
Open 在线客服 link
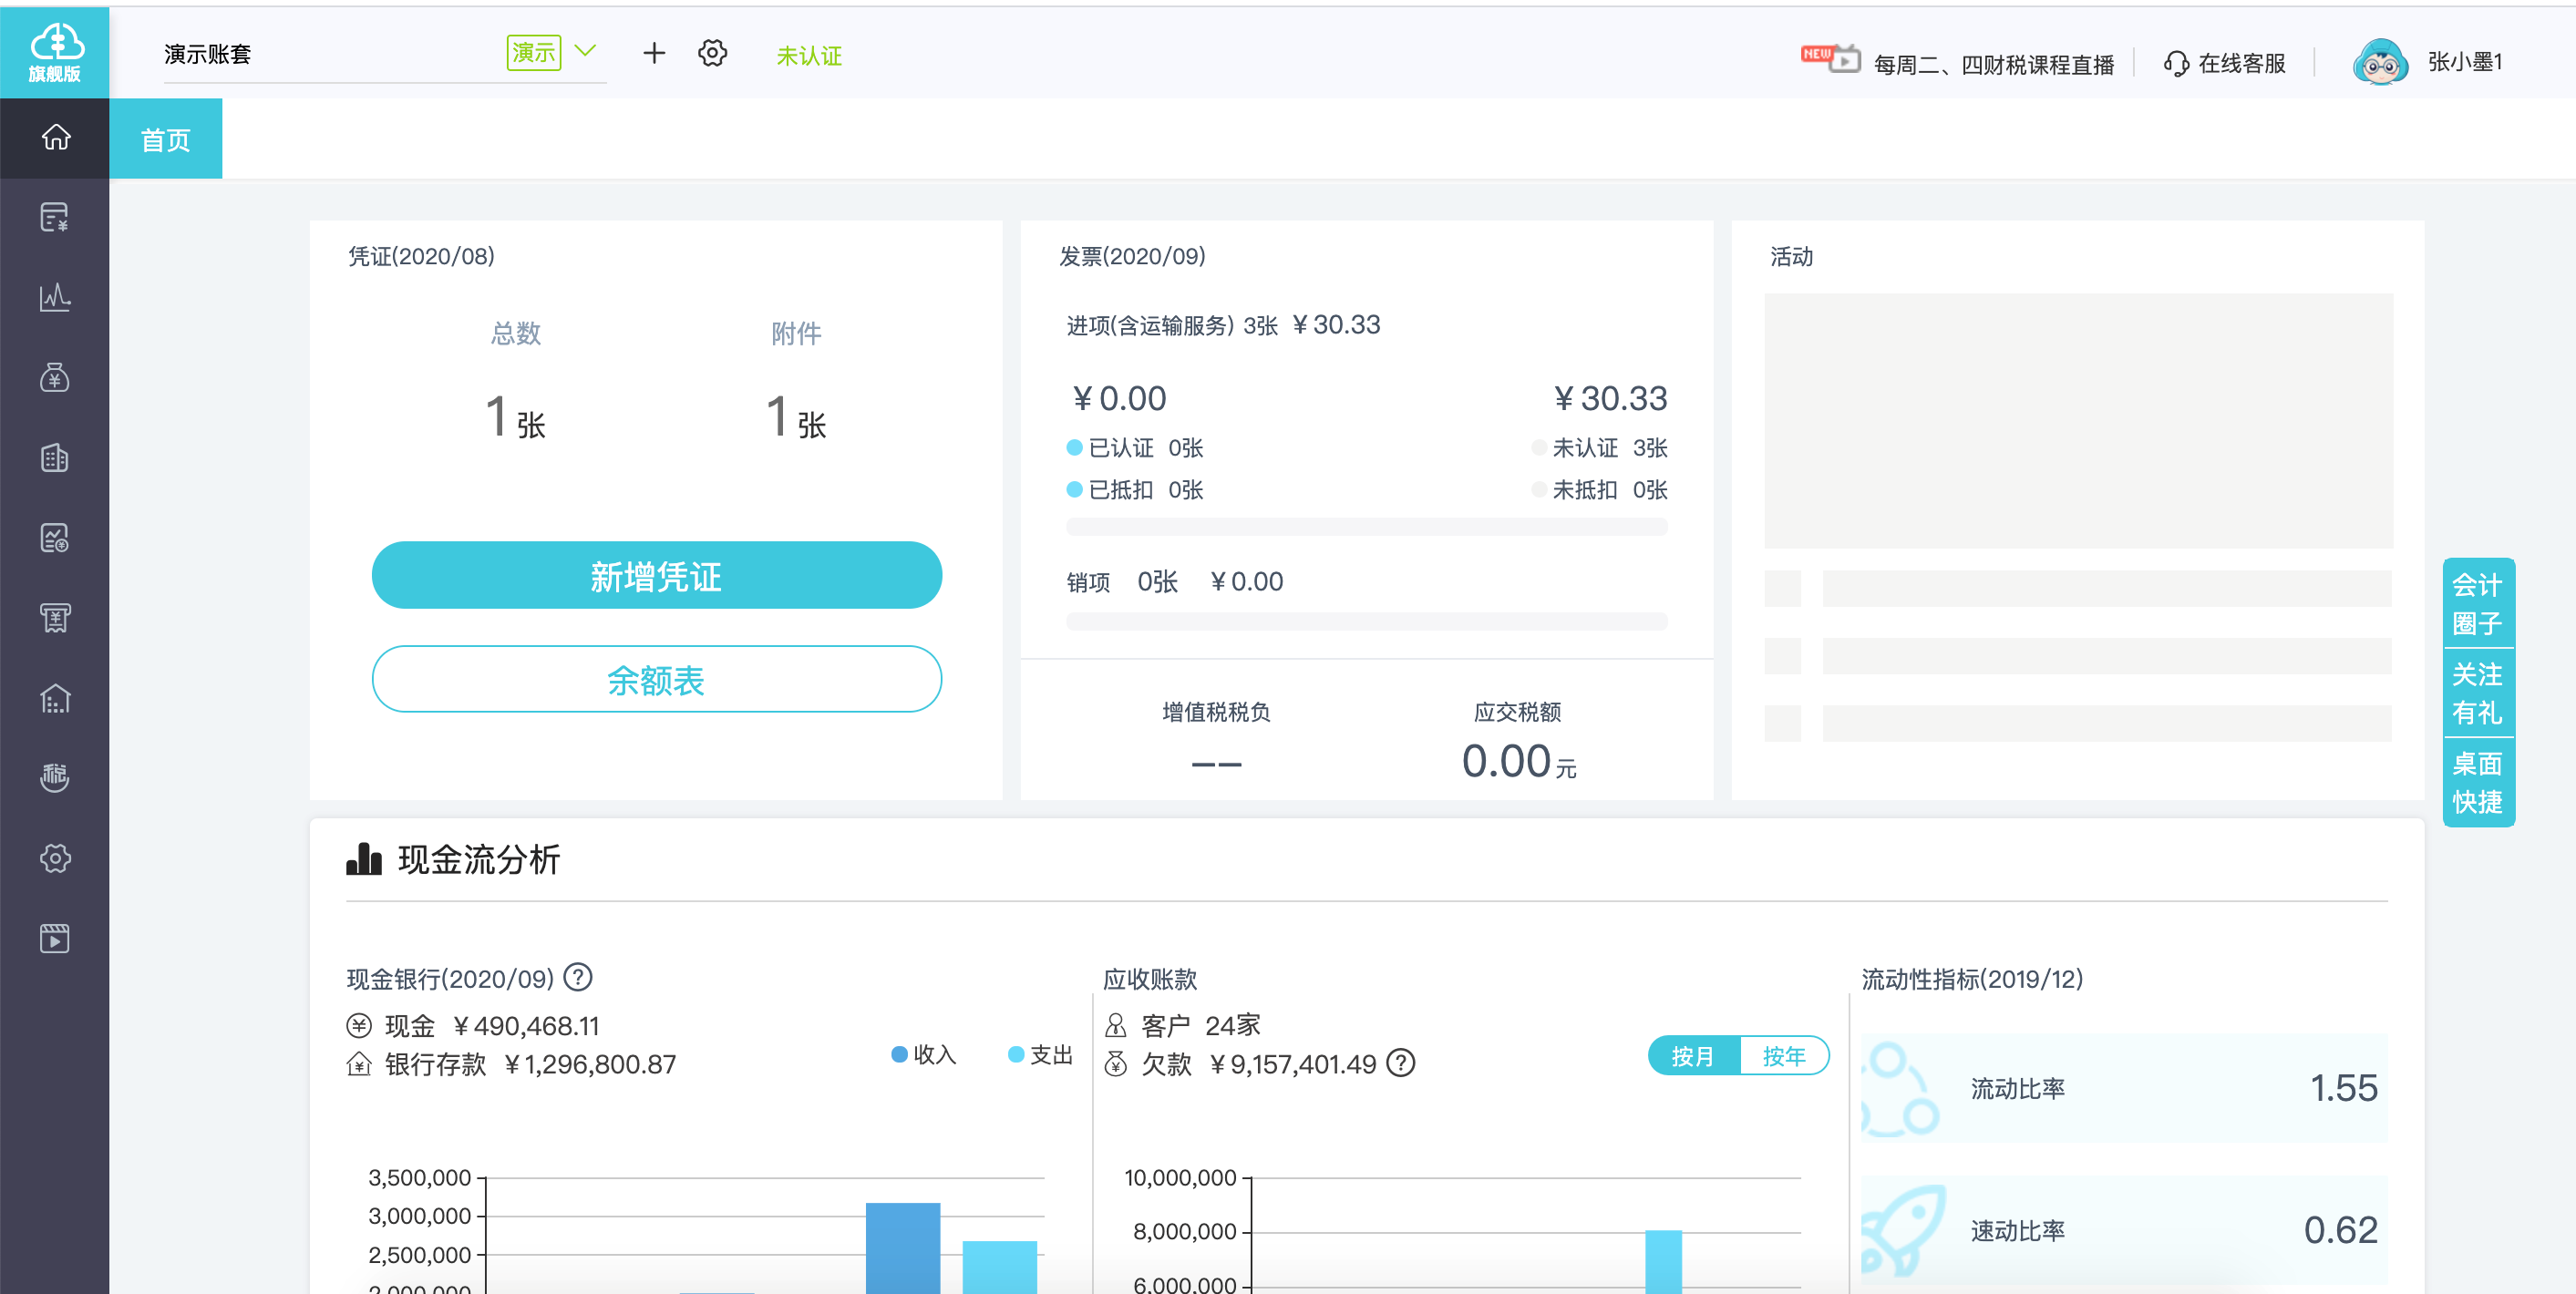pyautogui.click(x=2242, y=64)
